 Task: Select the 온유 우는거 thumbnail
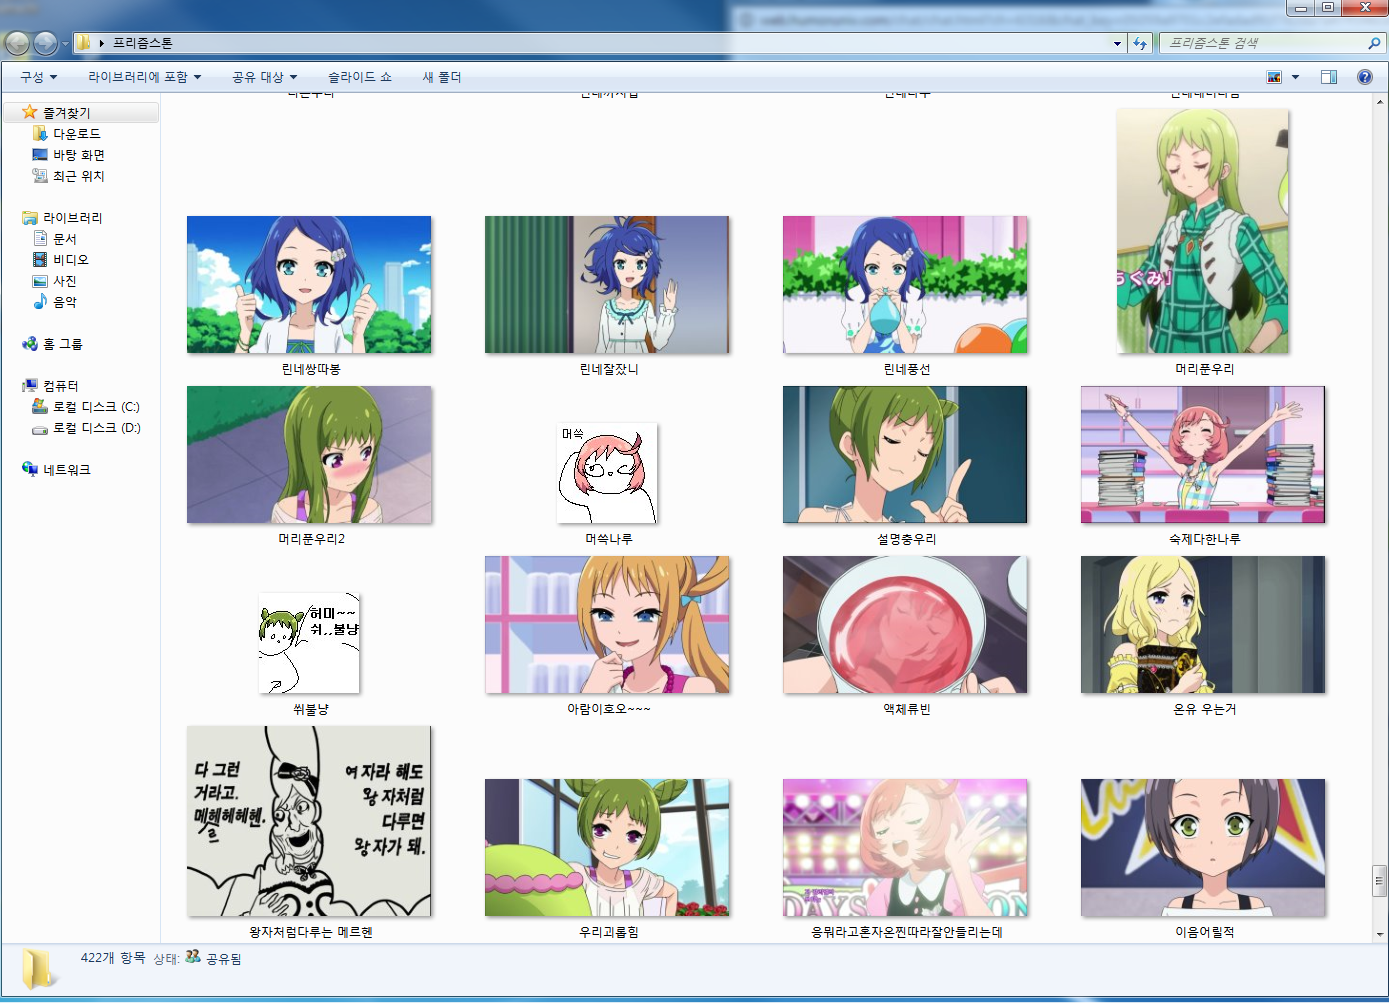[1203, 624]
